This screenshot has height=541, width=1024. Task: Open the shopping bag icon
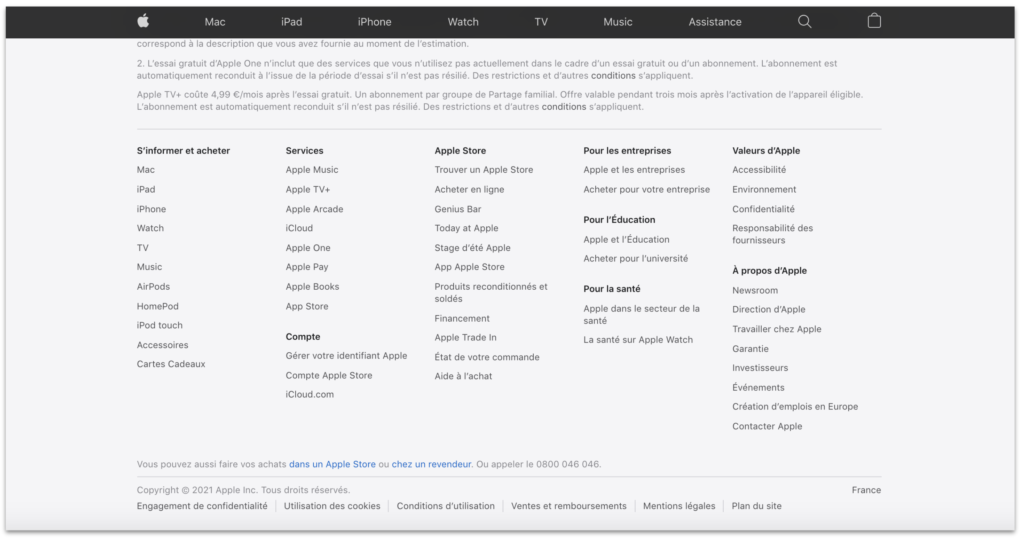pos(874,21)
